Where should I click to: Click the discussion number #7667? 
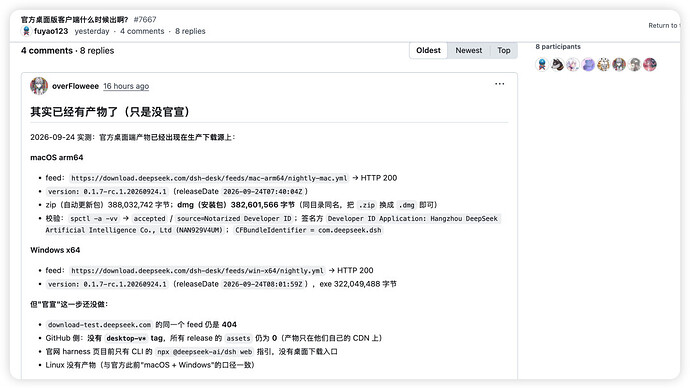pos(145,19)
